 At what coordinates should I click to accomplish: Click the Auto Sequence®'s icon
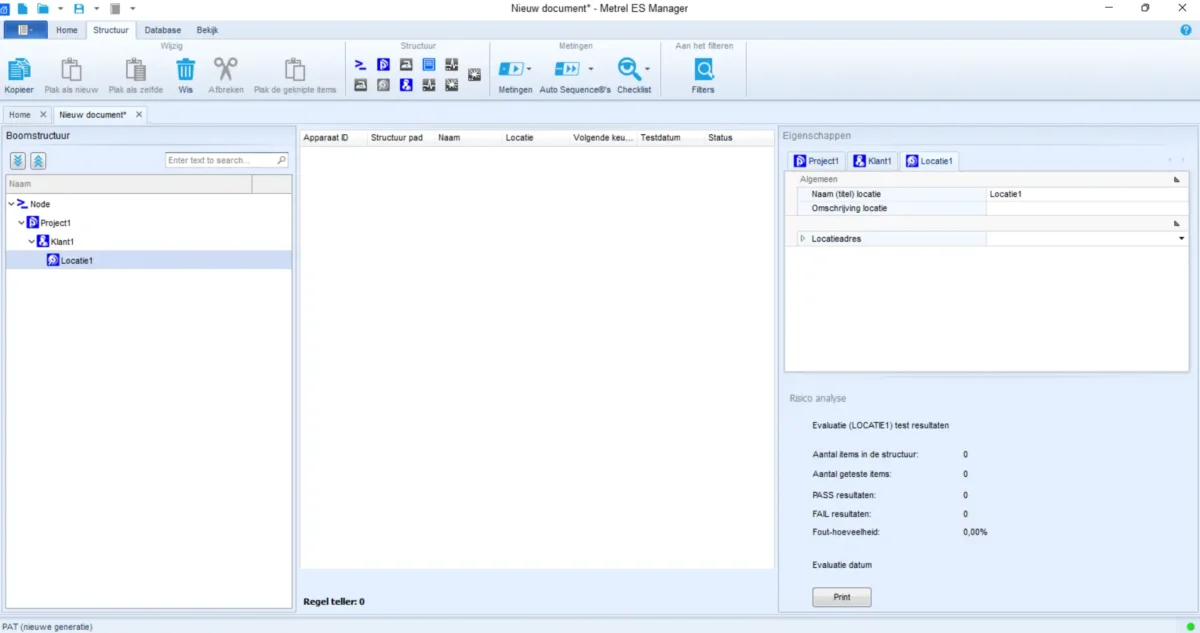567,69
